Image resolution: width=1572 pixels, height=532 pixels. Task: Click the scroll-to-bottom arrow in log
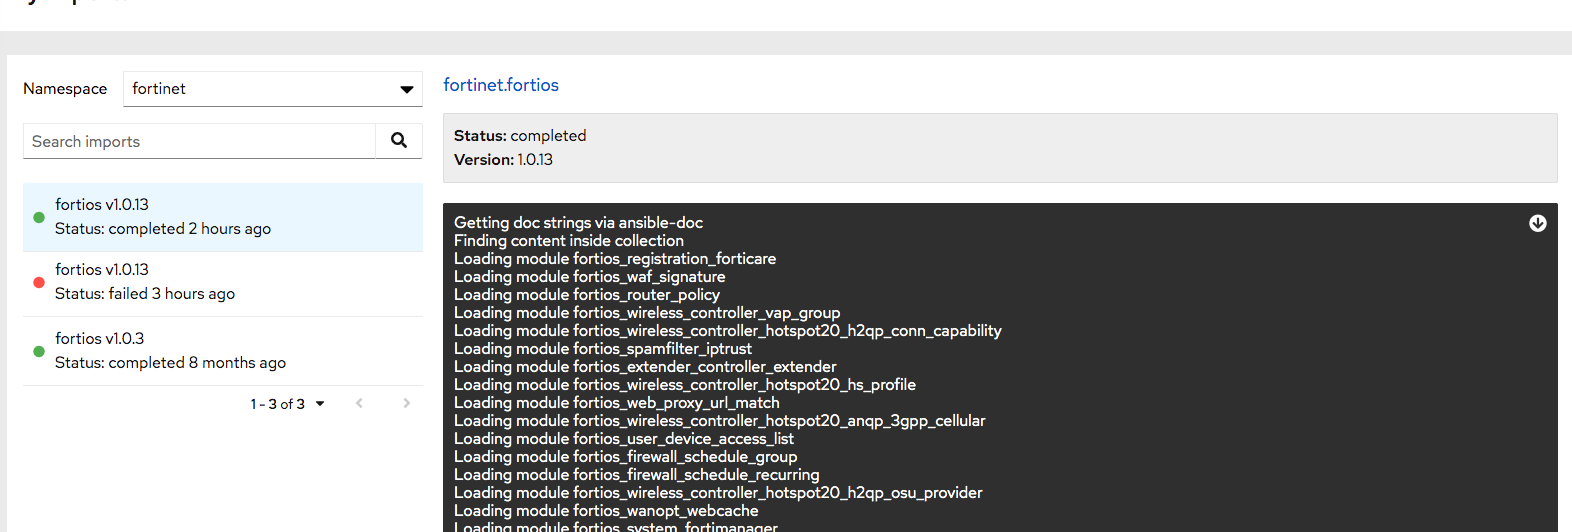(x=1538, y=223)
